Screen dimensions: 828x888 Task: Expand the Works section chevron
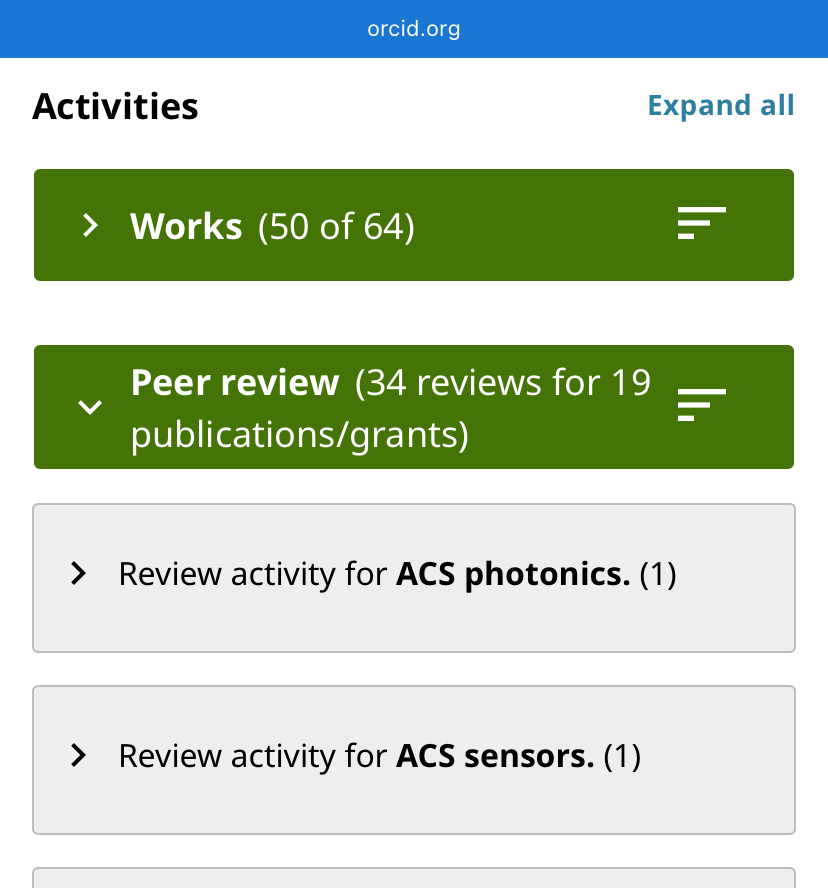coord(90,225)
